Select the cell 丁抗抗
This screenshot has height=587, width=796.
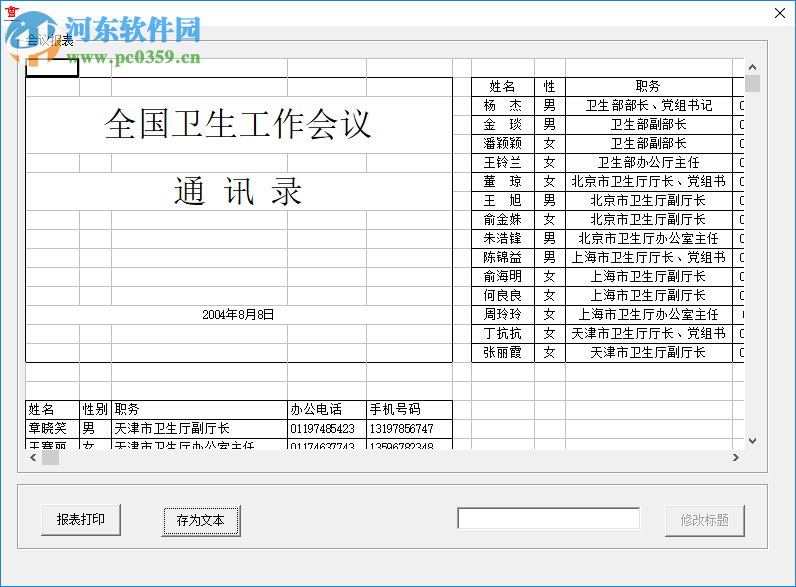point(503,334)
